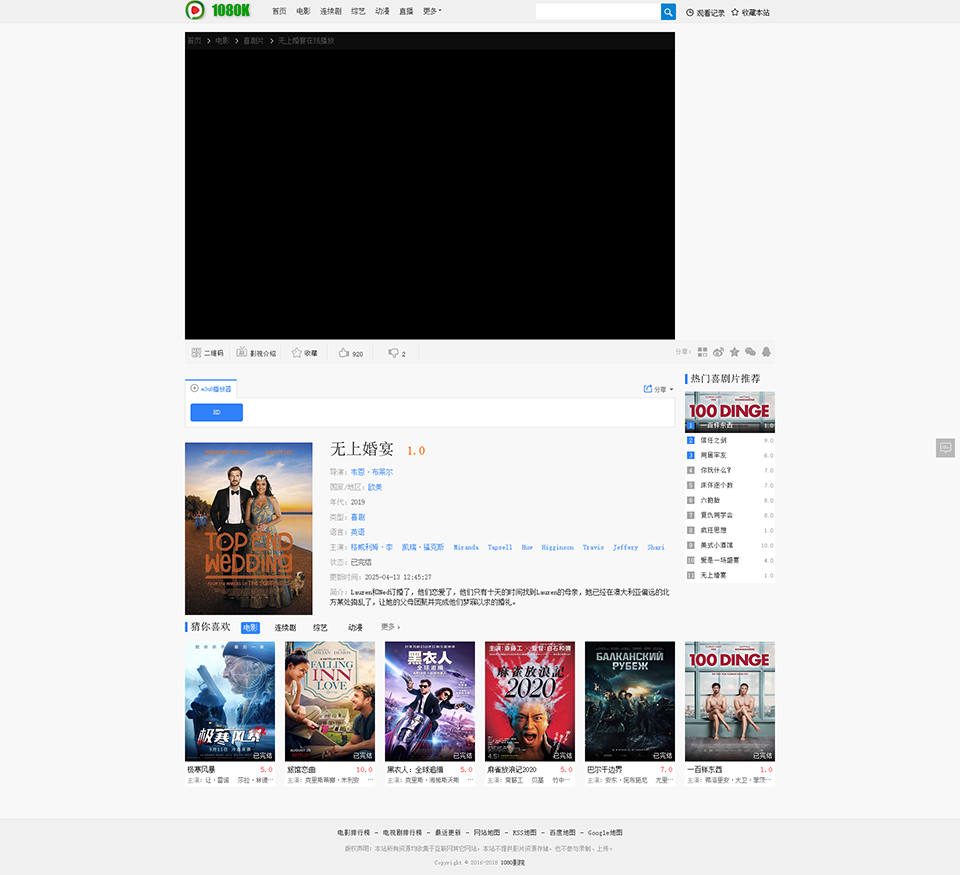Toggle 收藏 favorite star under player
Image resolution: width=960 pixels, height=875 pixels.
point(304,353)
